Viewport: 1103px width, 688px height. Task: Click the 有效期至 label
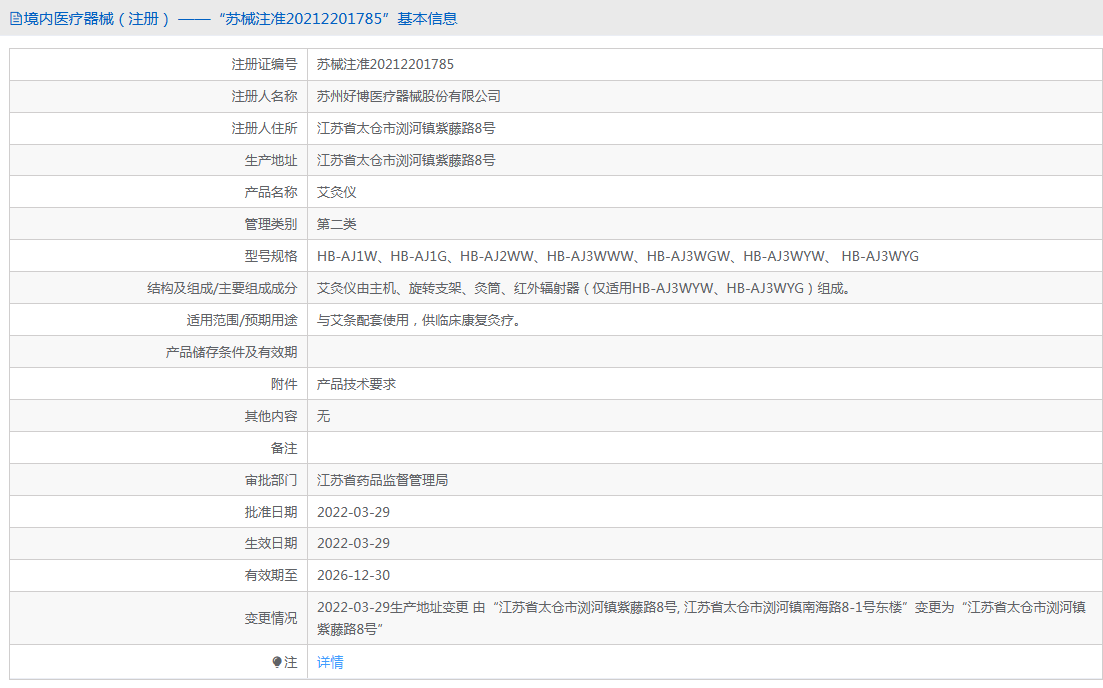pyautogui.click(x=271, y=575)
